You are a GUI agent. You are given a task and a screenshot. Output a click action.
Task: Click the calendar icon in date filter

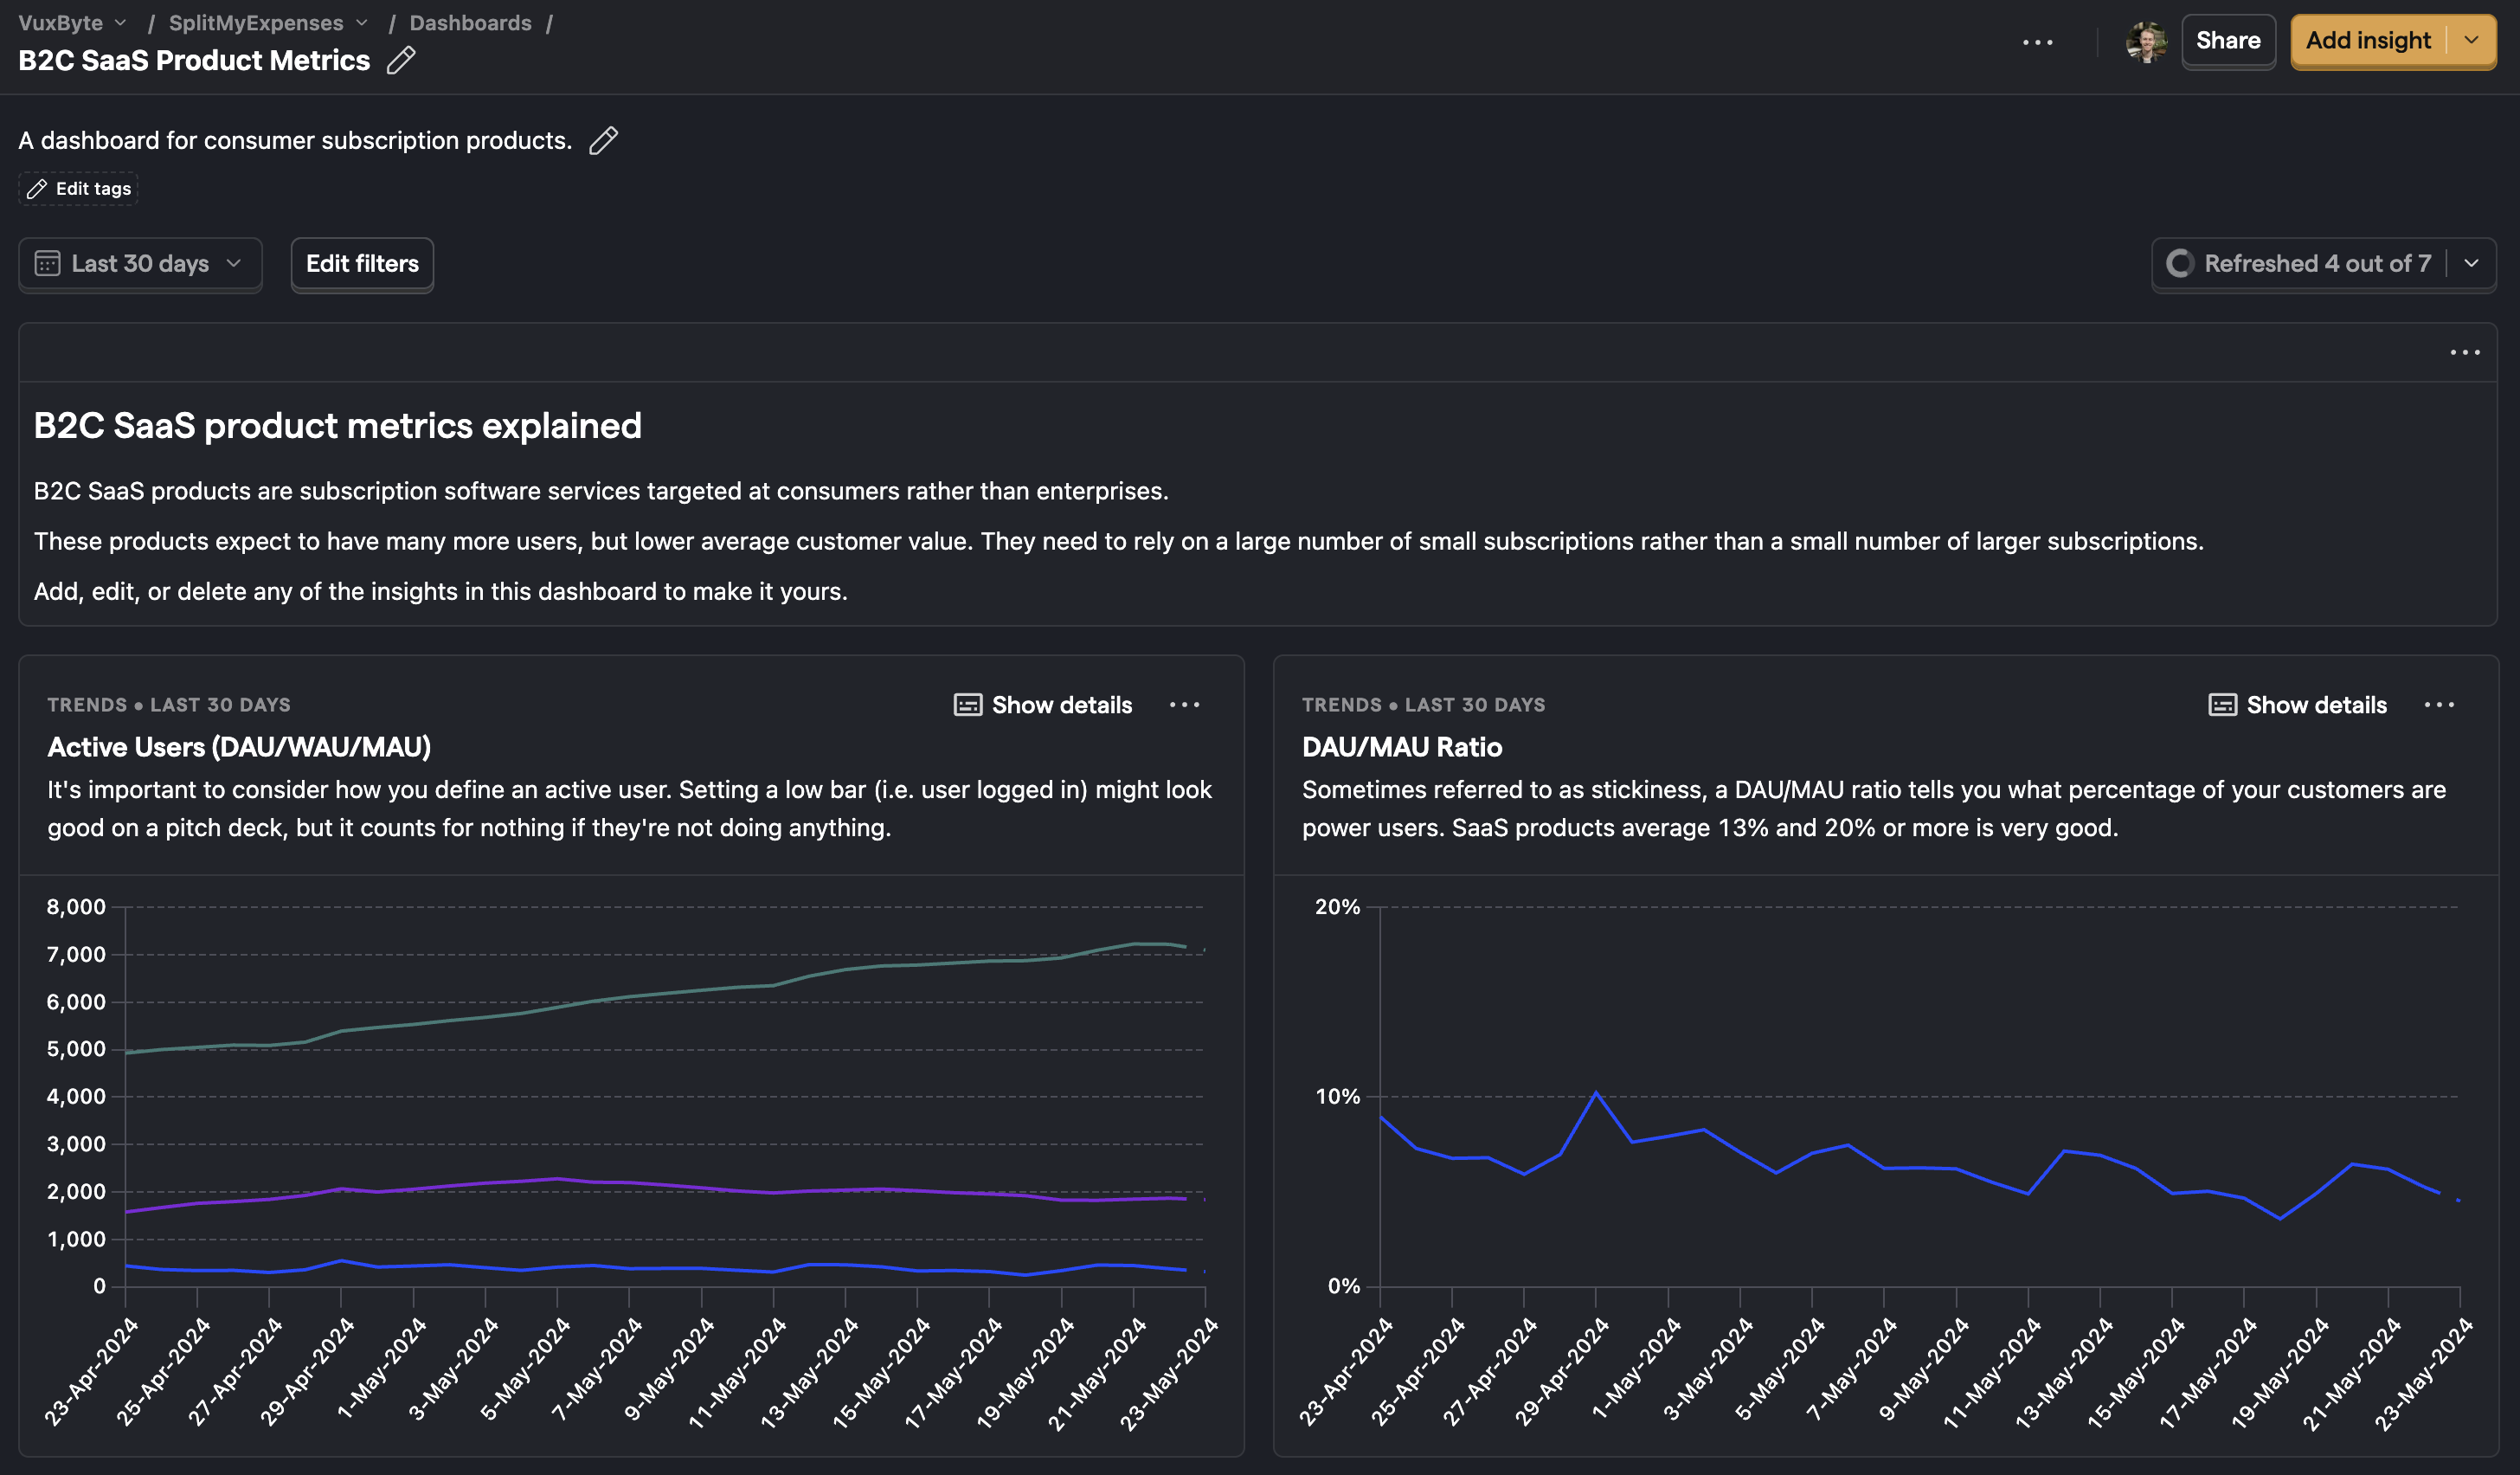click(47, 263)
